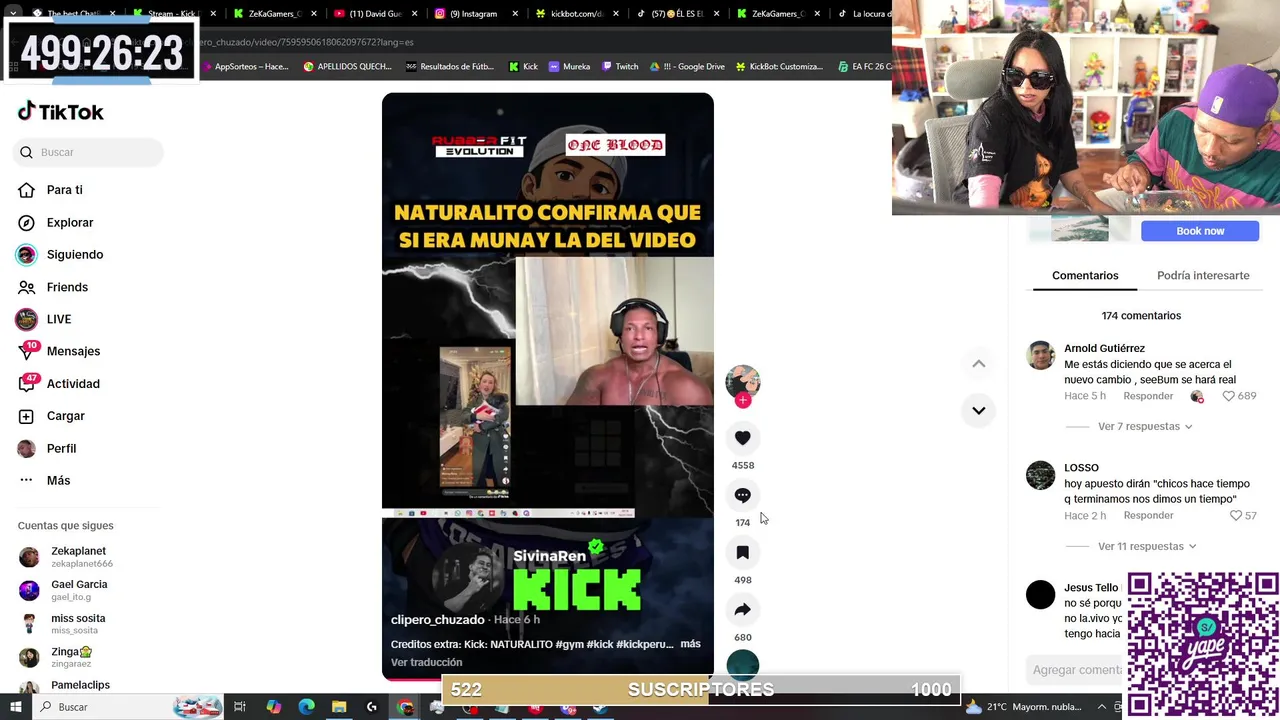Like Arnold Gutiérrez comment heart
1280x720 pixels.
[x=1227, y=396]
